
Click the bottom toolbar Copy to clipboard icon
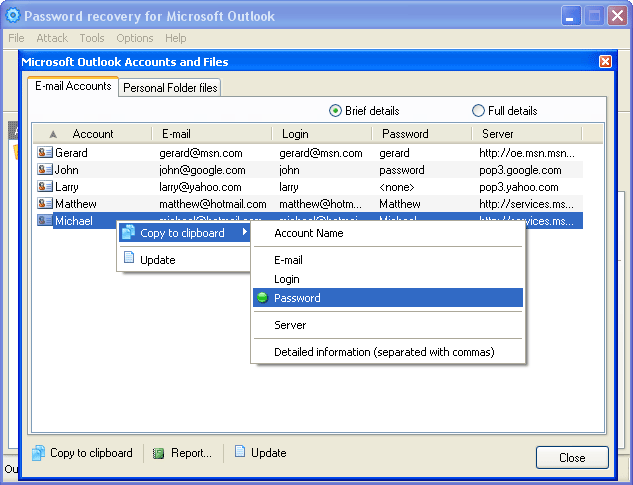point(38,453)
